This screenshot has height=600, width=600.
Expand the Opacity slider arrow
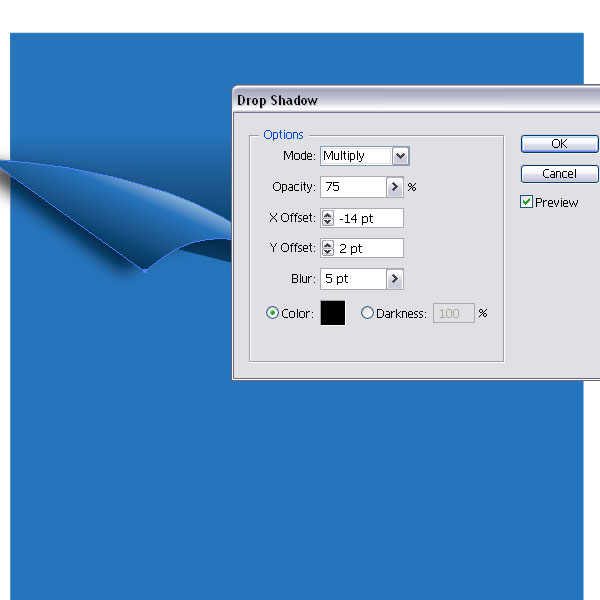395,187
